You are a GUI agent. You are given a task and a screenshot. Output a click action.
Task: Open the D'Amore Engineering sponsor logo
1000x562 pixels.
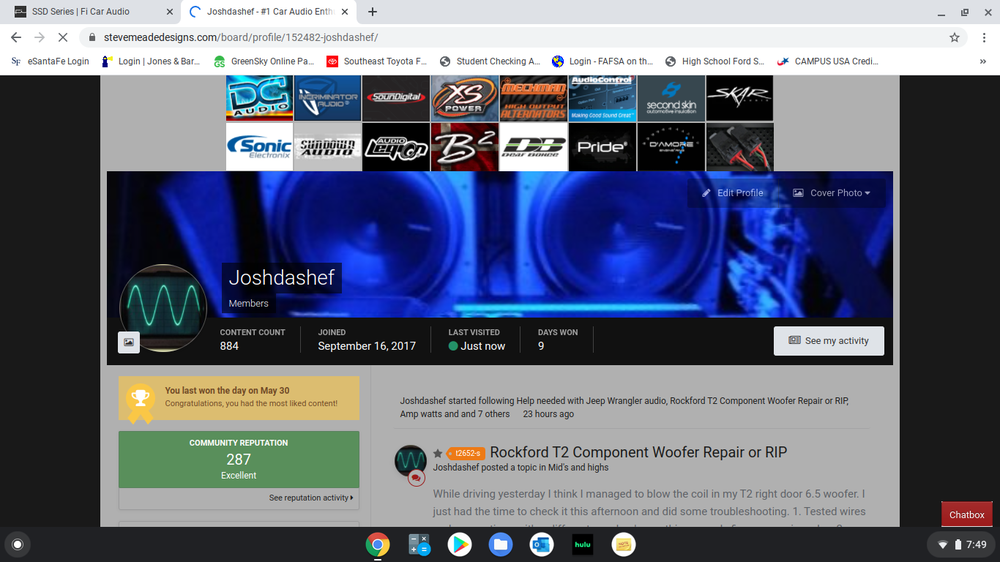tap(671, 147)
